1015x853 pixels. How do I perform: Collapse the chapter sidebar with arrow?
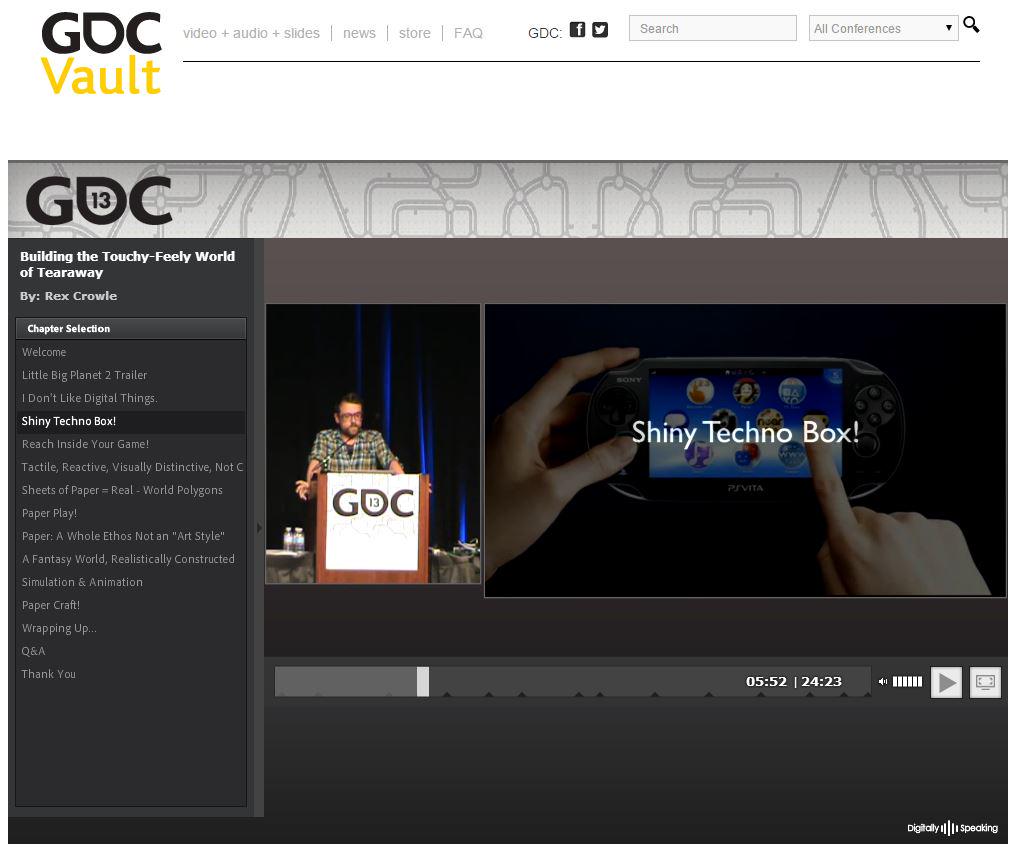click(x=259, y=527)
